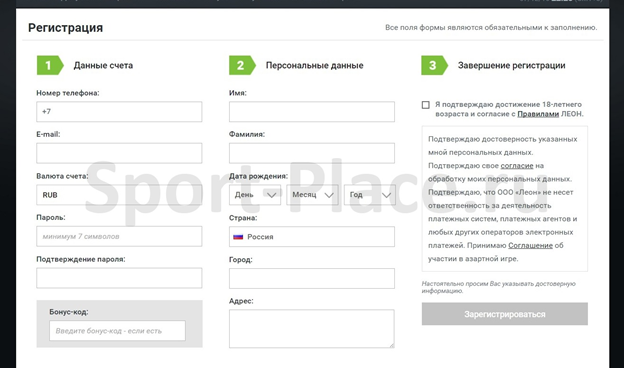Open the День birth day dropdown
The width and height of the screenshot is (624, 368).
pos(255,195)
